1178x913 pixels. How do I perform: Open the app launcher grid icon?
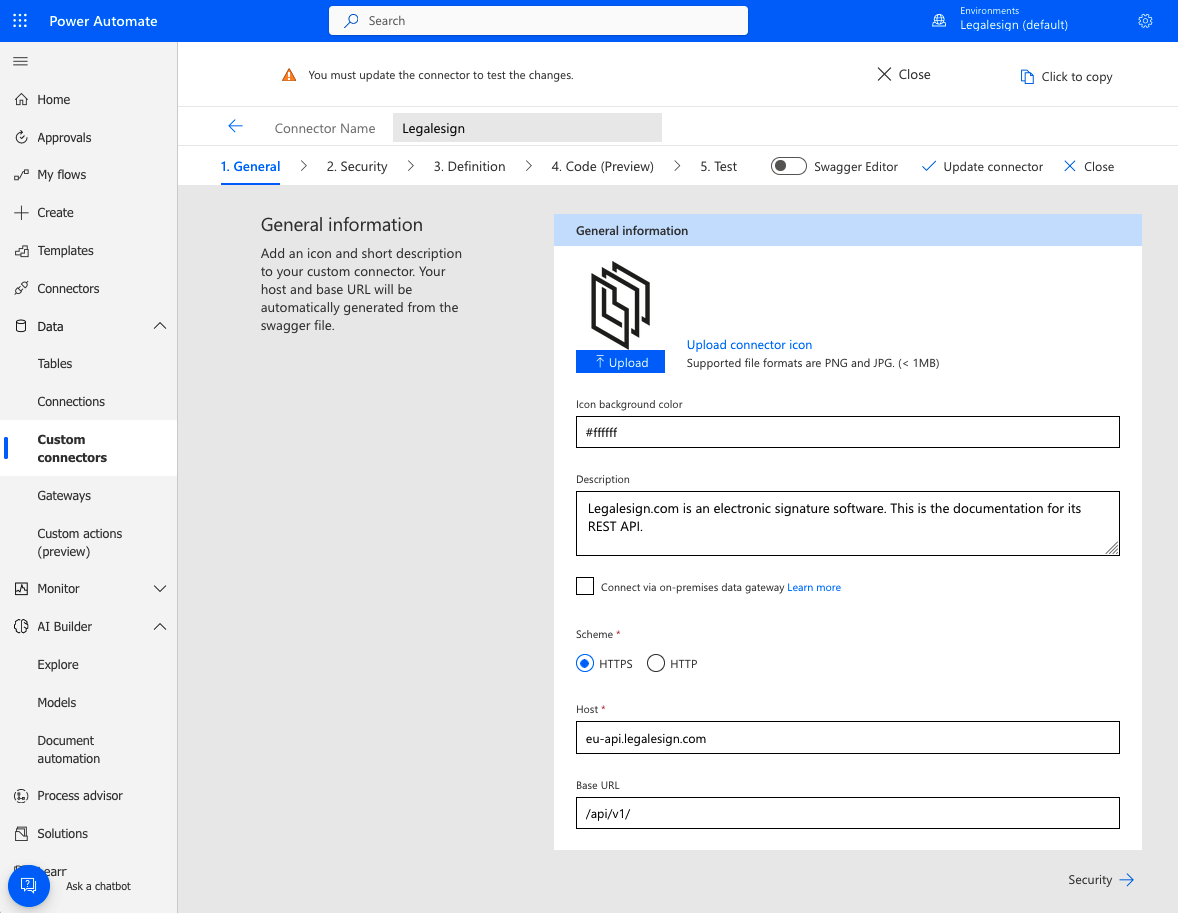click(20, 21)
